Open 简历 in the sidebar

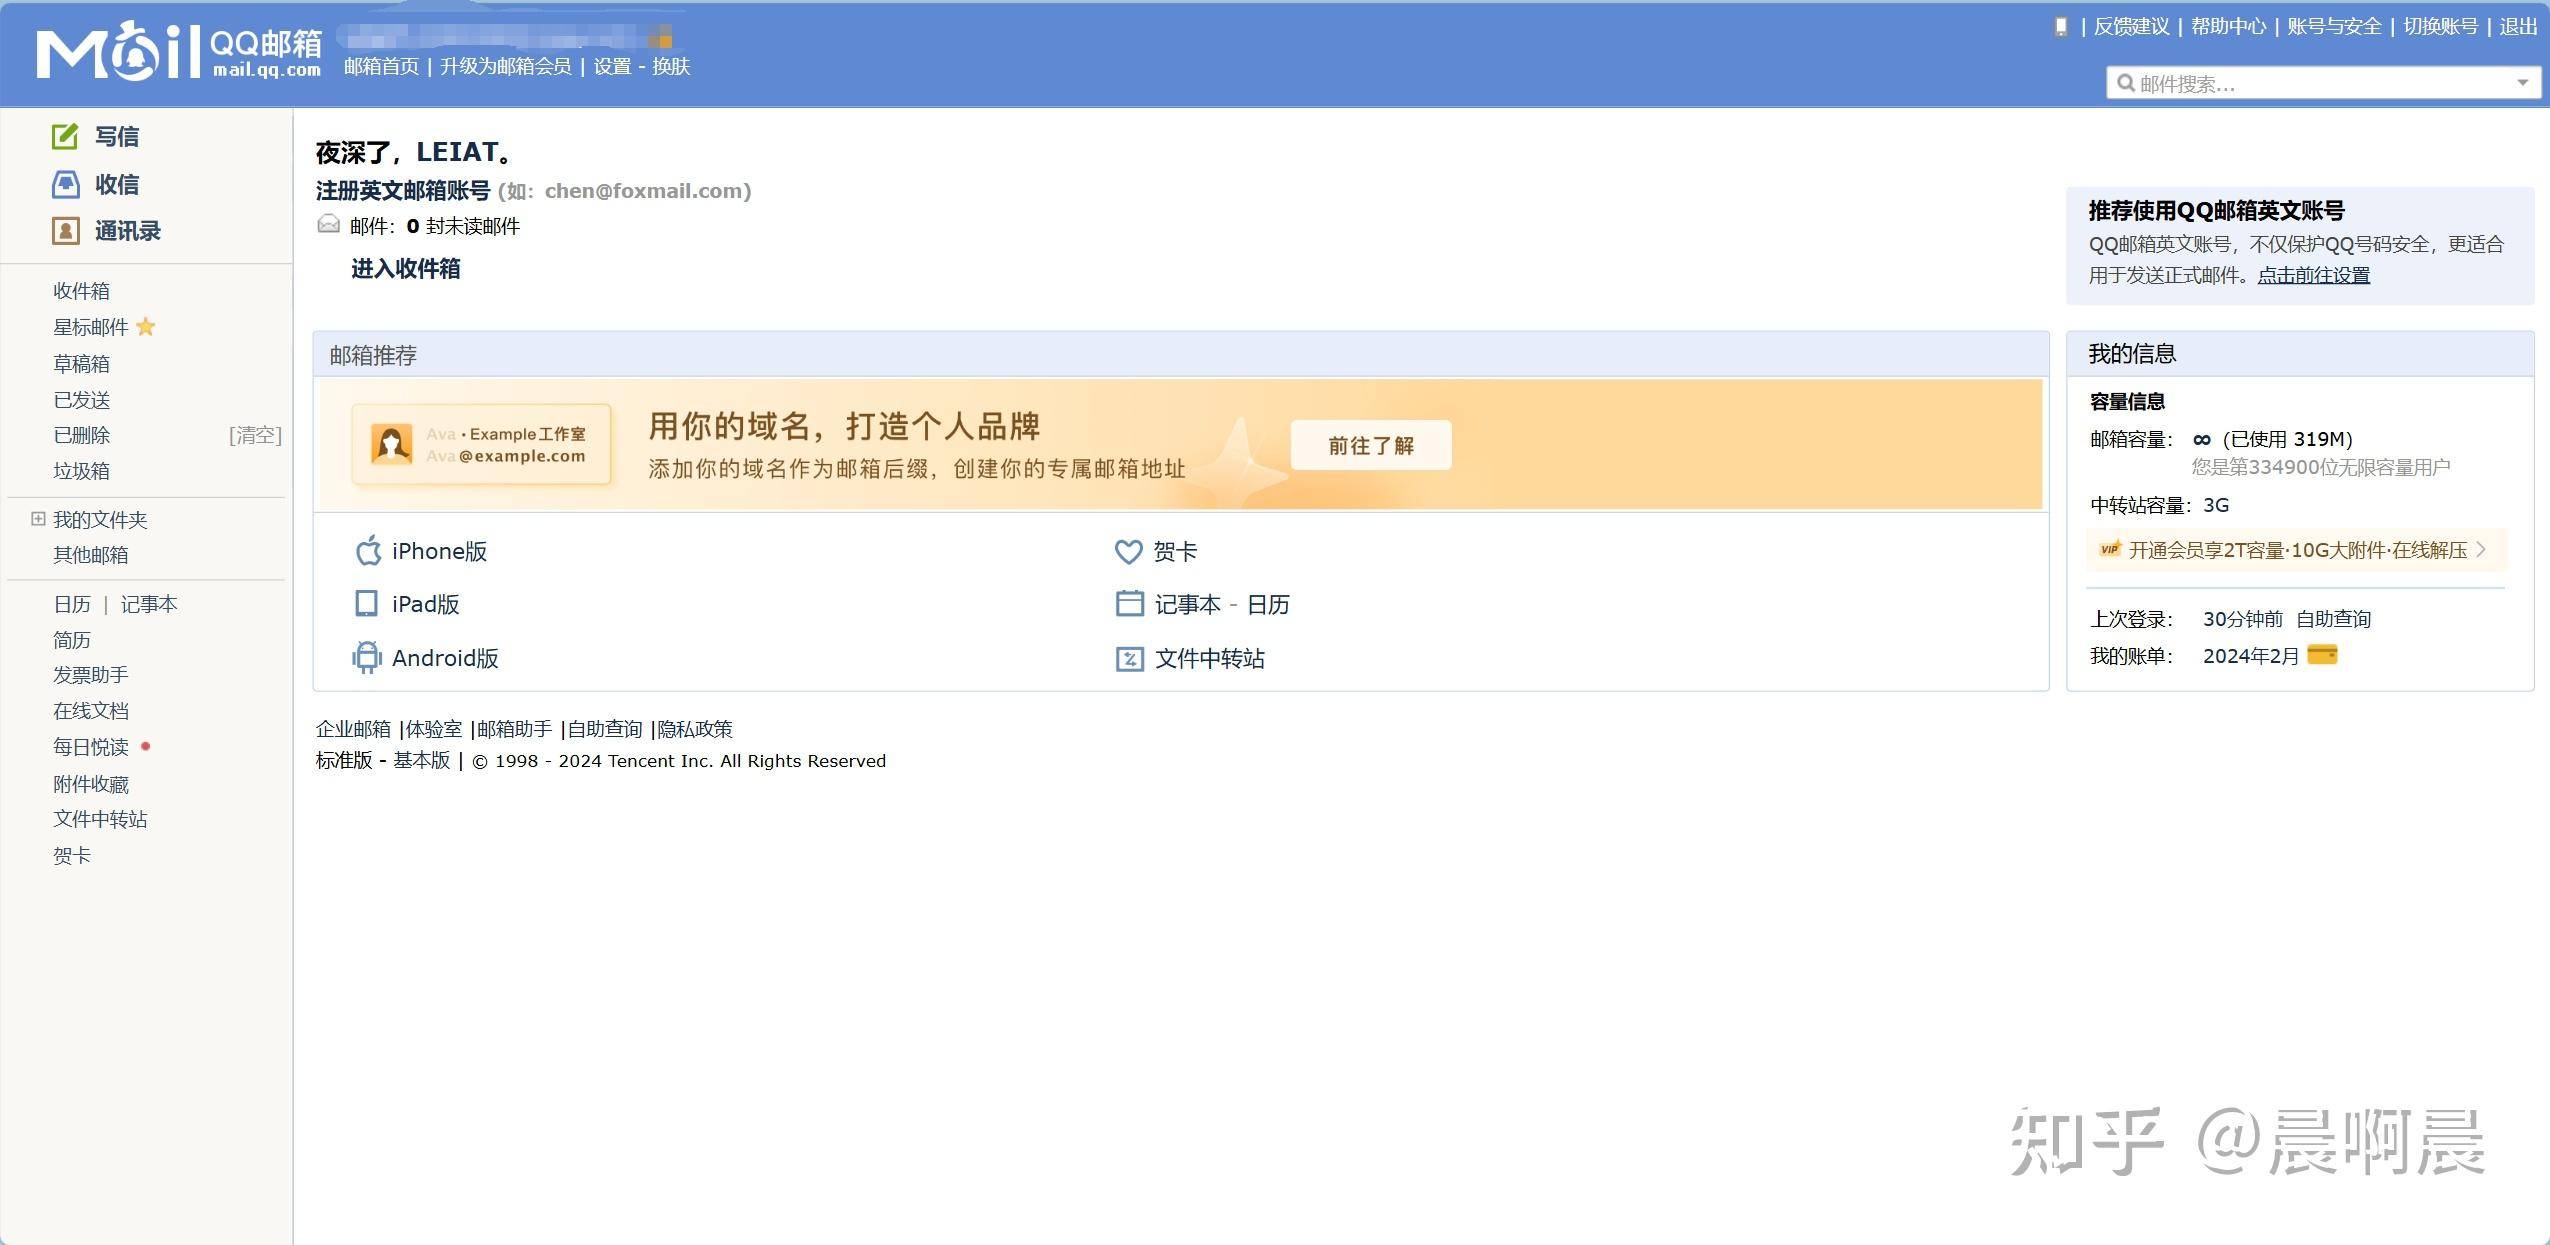[72, 640]
